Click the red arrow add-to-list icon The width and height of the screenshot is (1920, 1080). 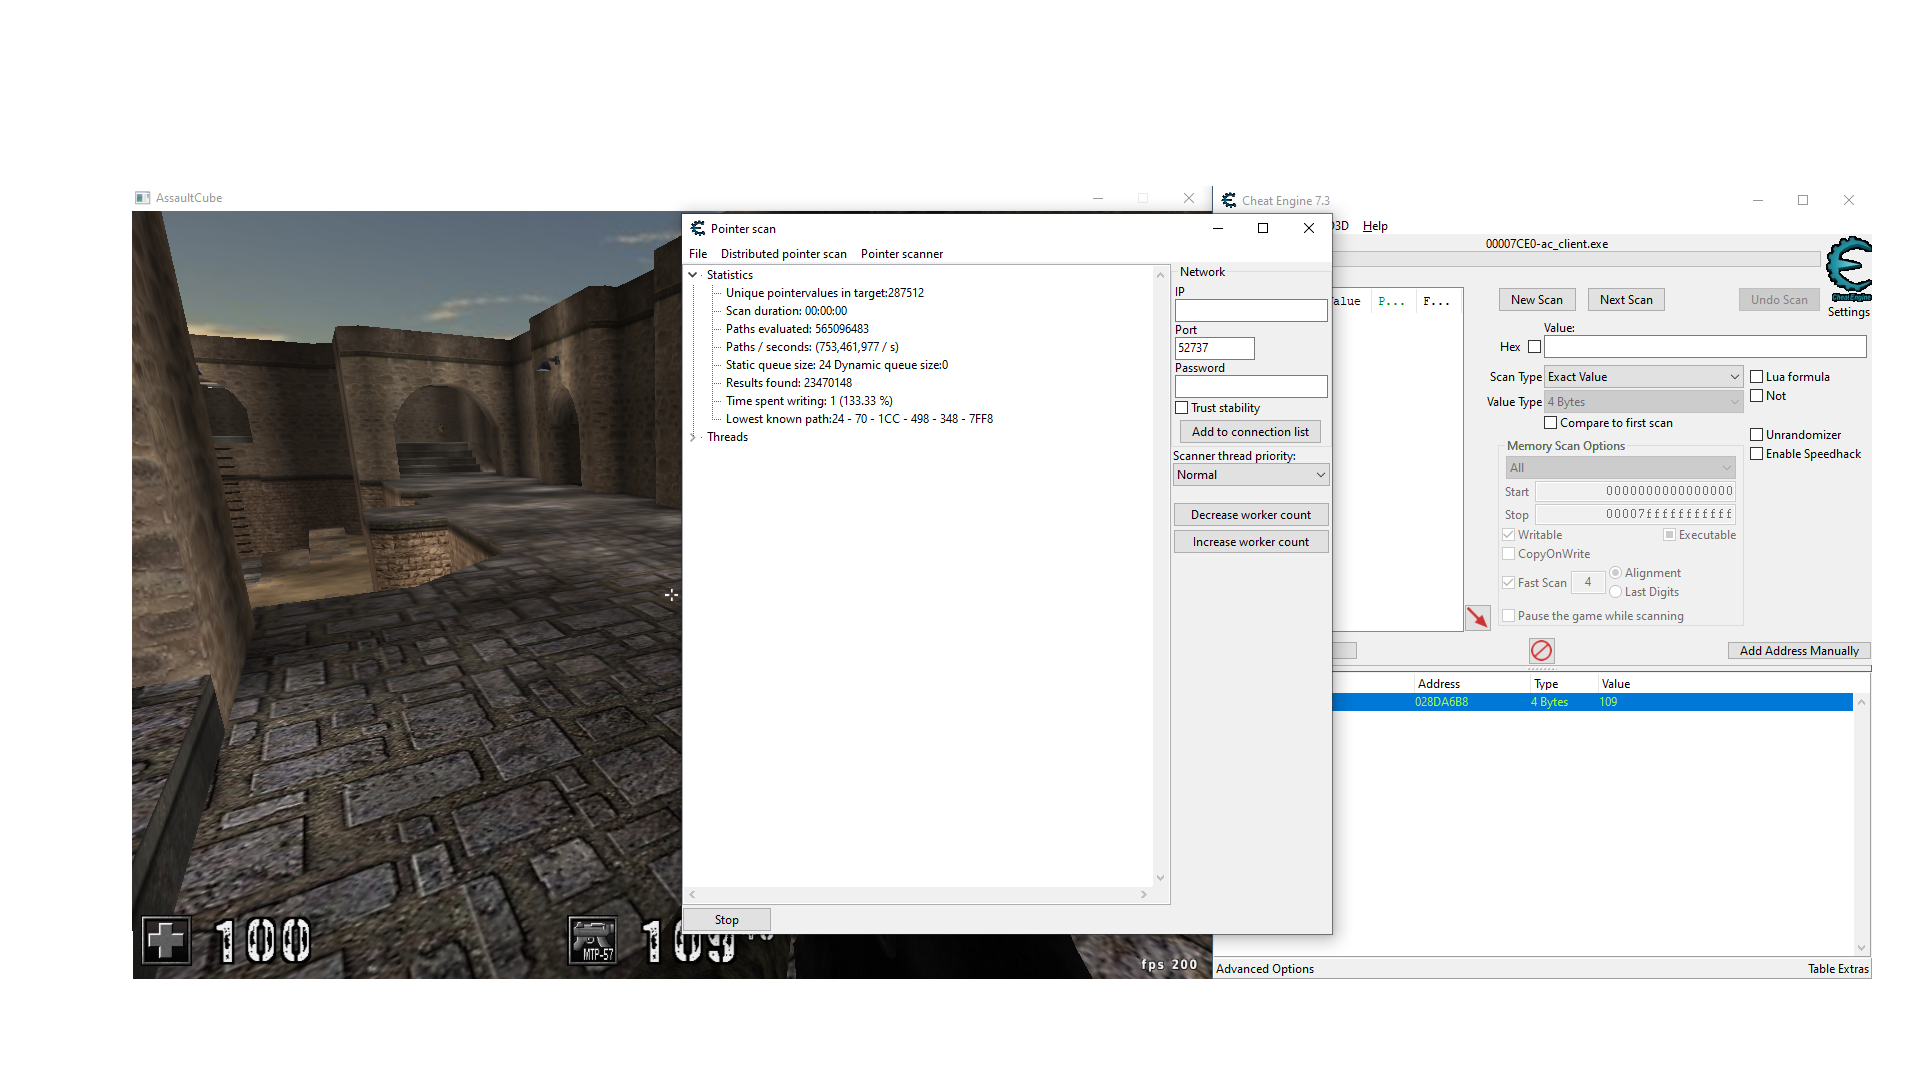(x=1477, y=618)
